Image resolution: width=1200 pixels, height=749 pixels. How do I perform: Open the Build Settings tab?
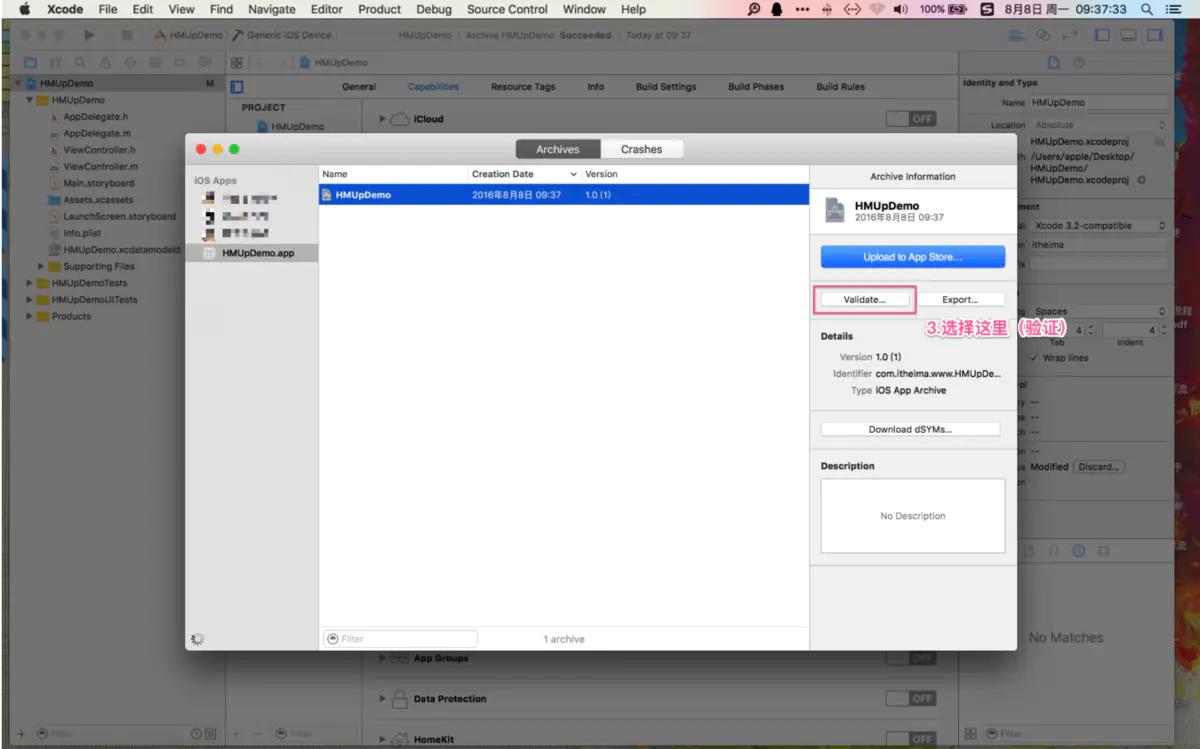tap(666, 87)
